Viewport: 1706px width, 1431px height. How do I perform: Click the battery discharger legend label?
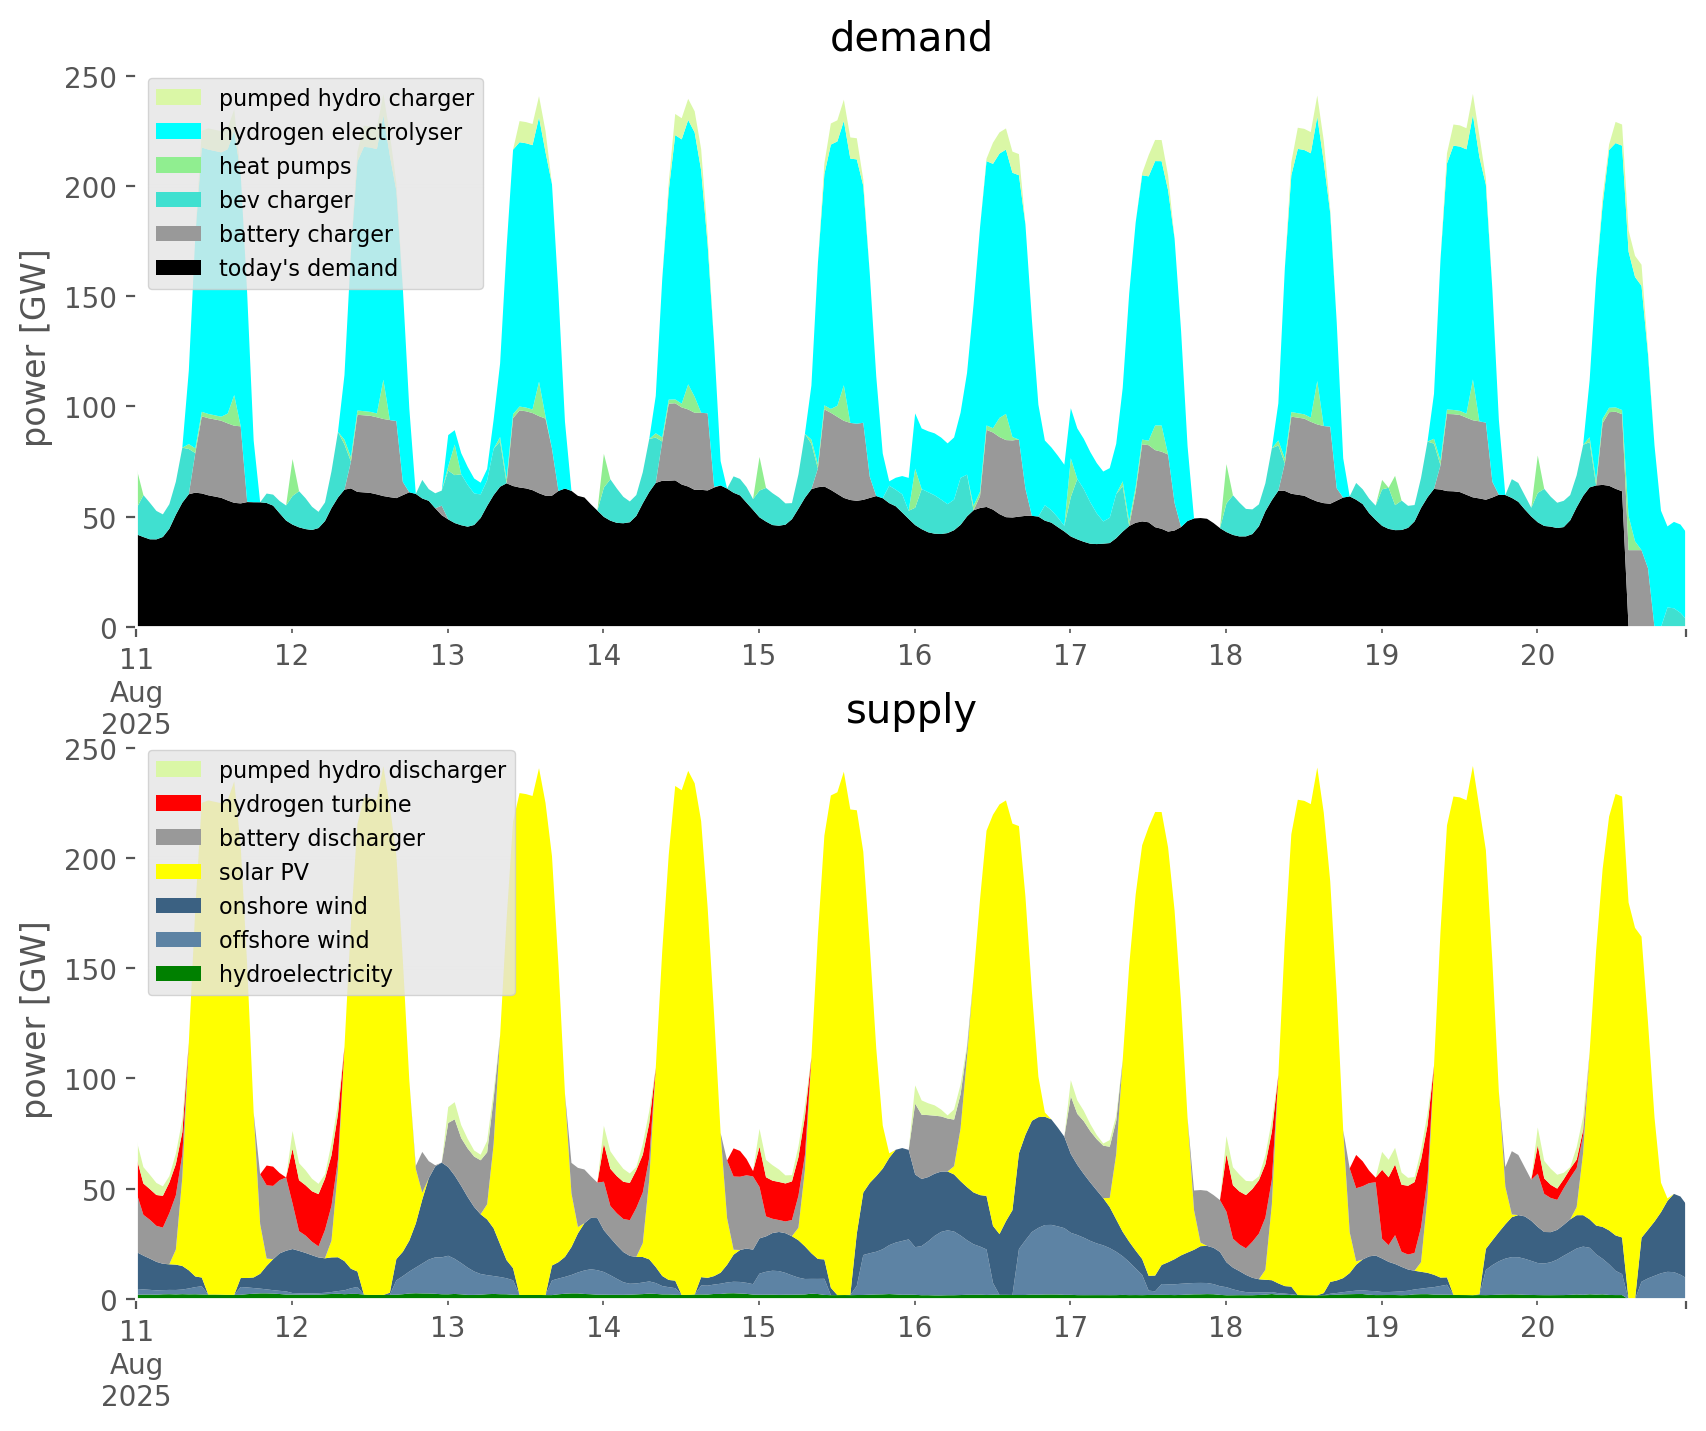point(321,838)
